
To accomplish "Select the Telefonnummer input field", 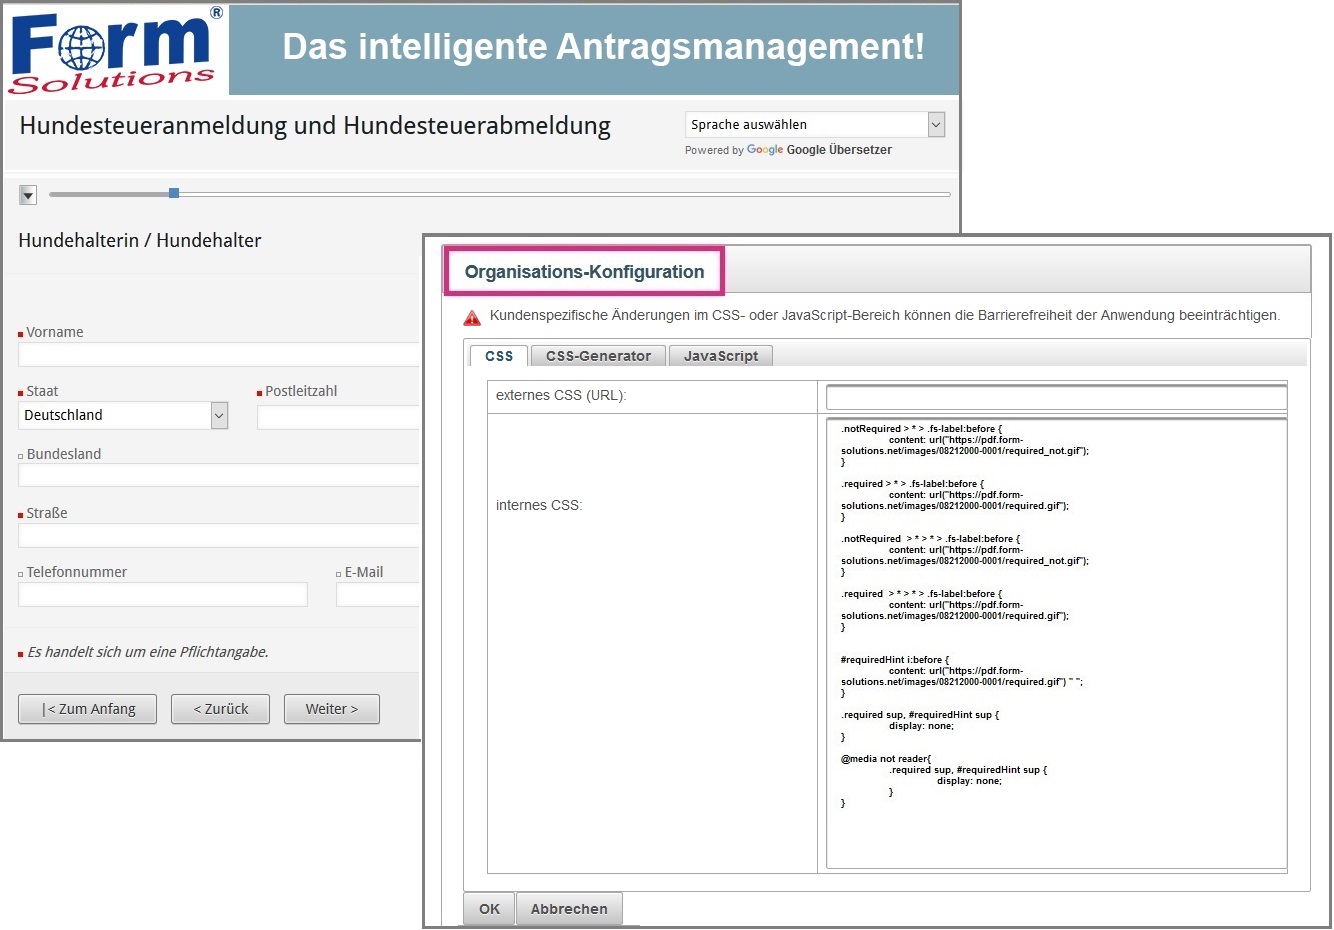I will (162, 595).
